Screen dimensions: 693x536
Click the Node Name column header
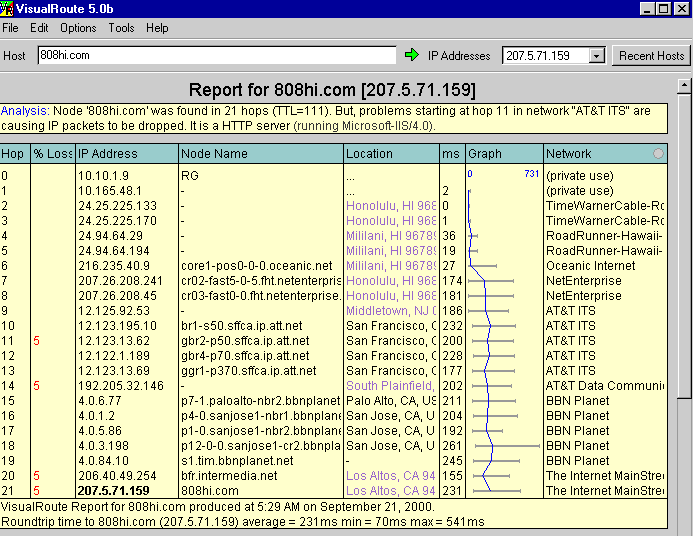point(261,153)
